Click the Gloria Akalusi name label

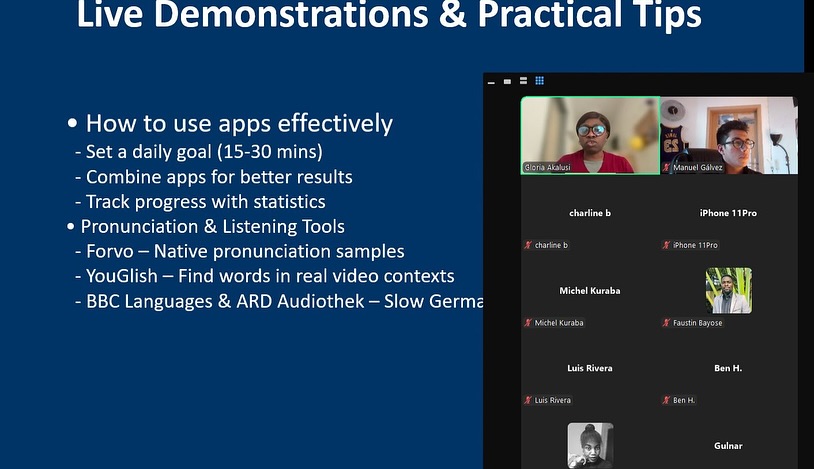pos(547,167)
